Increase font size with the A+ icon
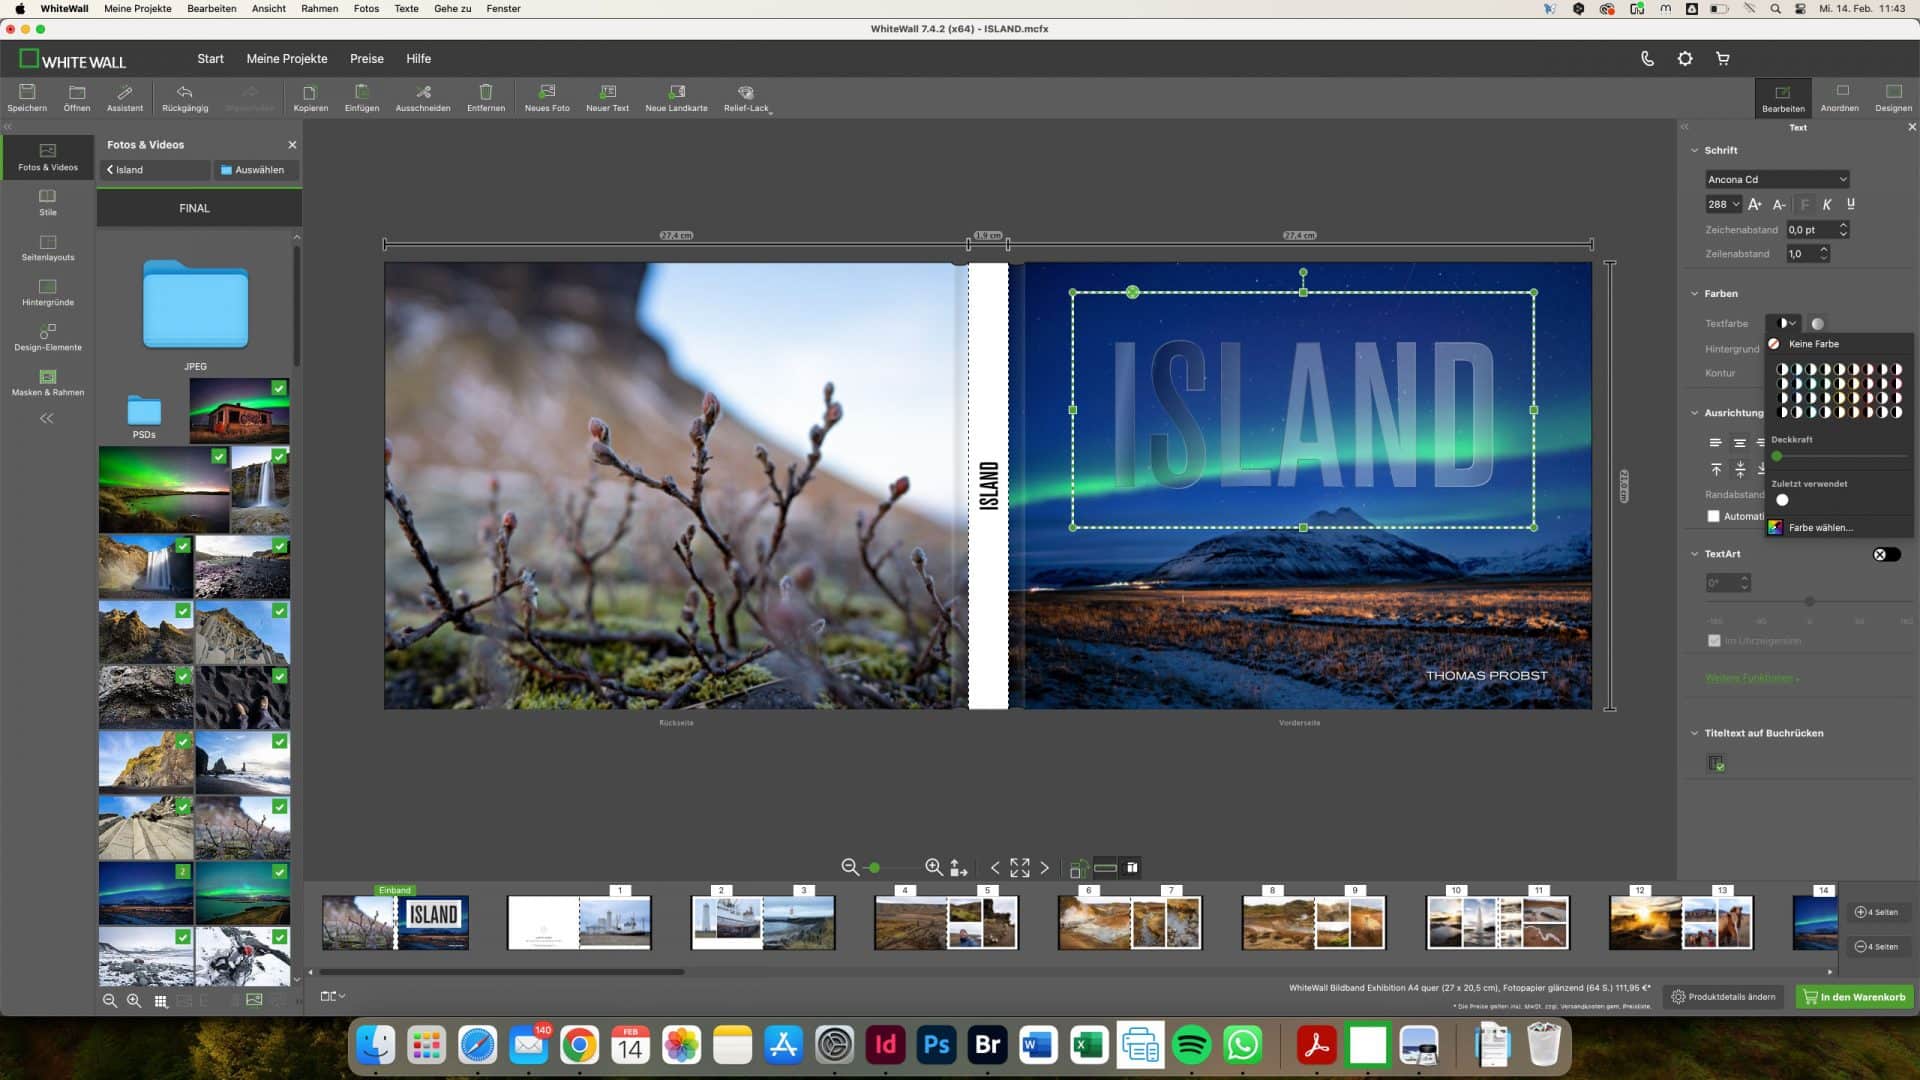This screenshot has height=1080, width=1920. coord(1755,204)
